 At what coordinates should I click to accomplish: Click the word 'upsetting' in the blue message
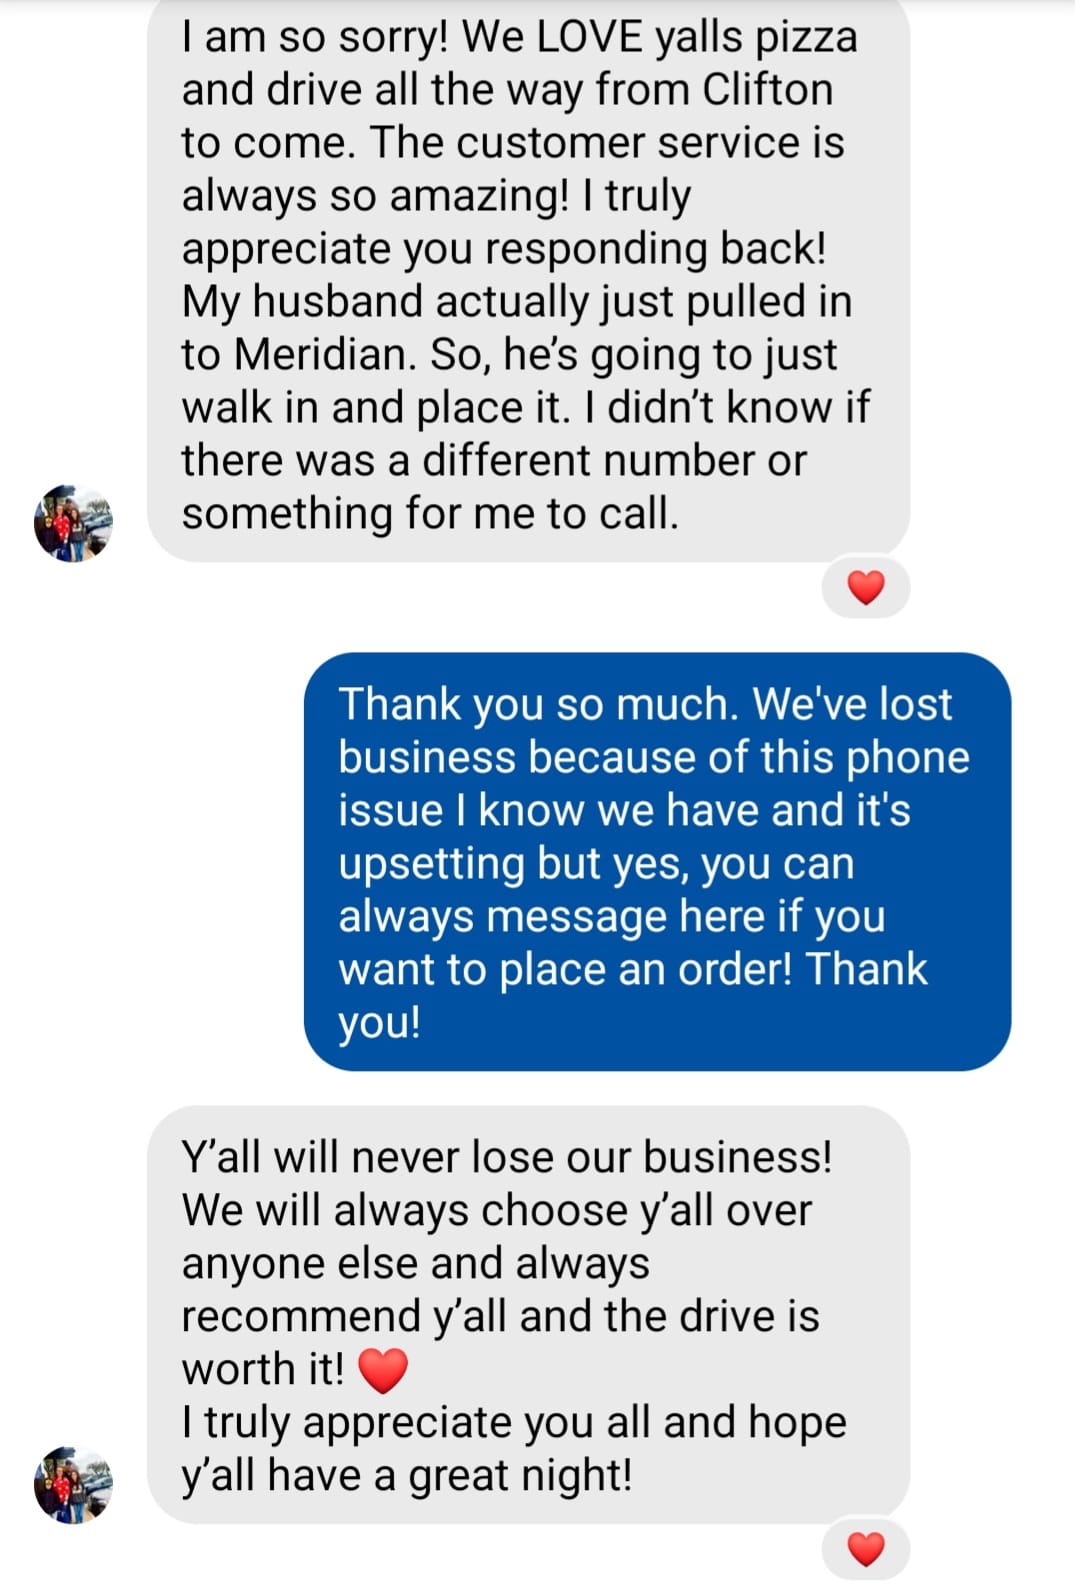coord(431,864)
